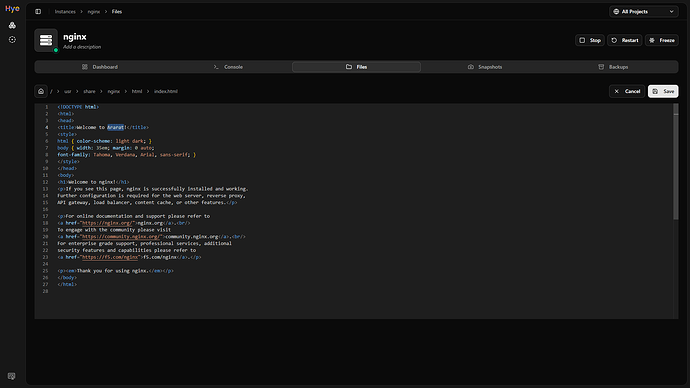Go to root via home icon
Viewport: 690px width, 388px height.
click(41, 91)
